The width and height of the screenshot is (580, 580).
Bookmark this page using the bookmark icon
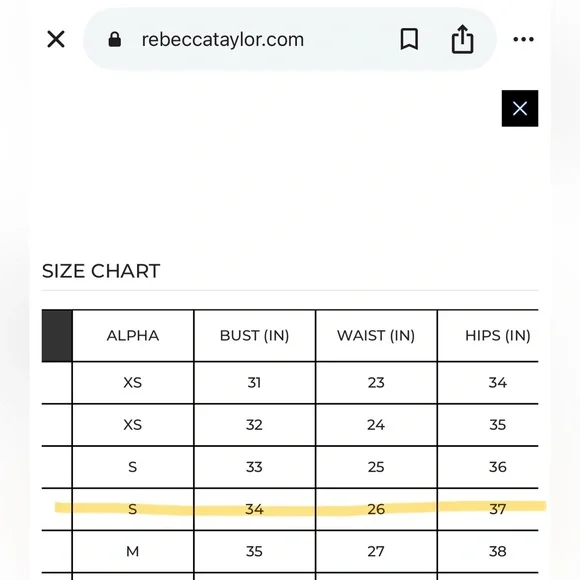click(x=409, y=39)
